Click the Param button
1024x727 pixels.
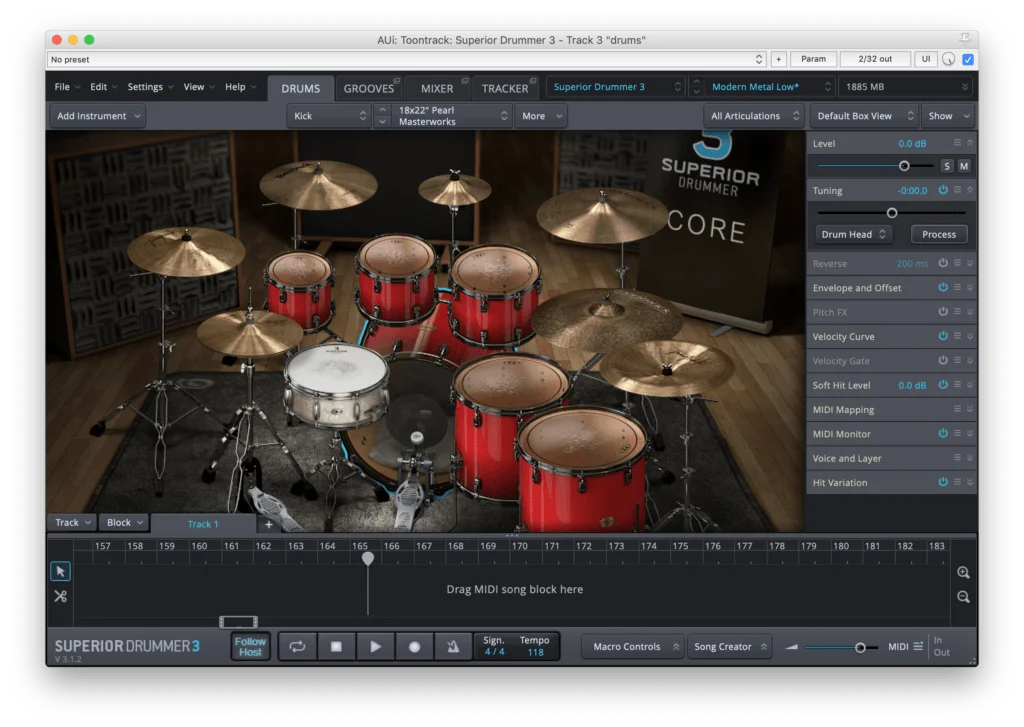click(813, 59)
